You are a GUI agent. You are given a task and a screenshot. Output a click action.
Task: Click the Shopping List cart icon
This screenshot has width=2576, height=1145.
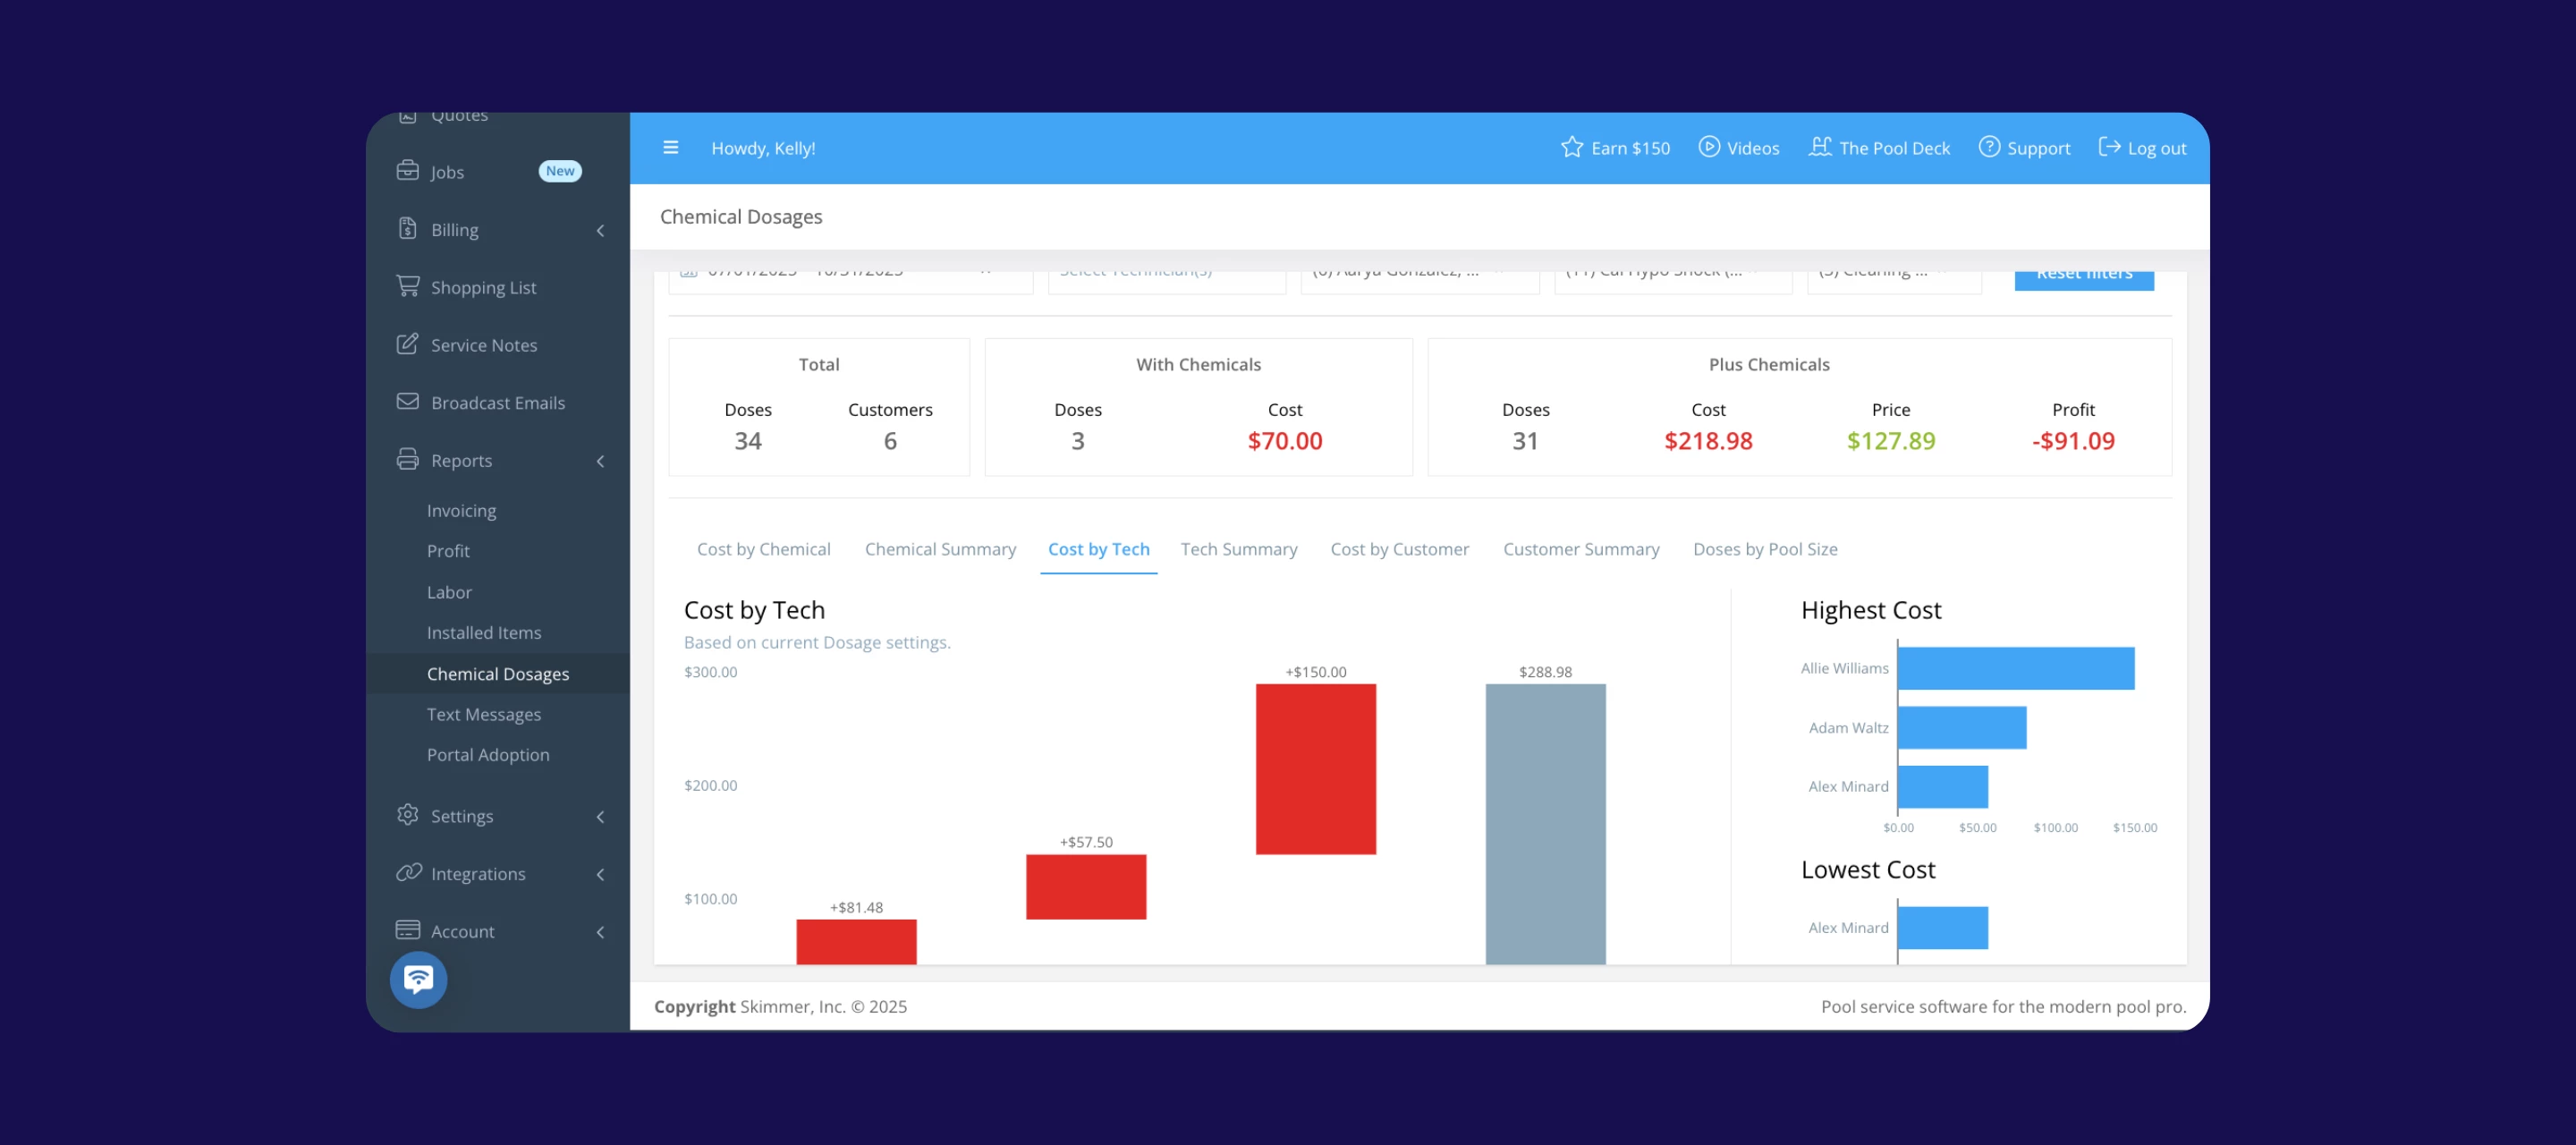(x=407, y=286)
